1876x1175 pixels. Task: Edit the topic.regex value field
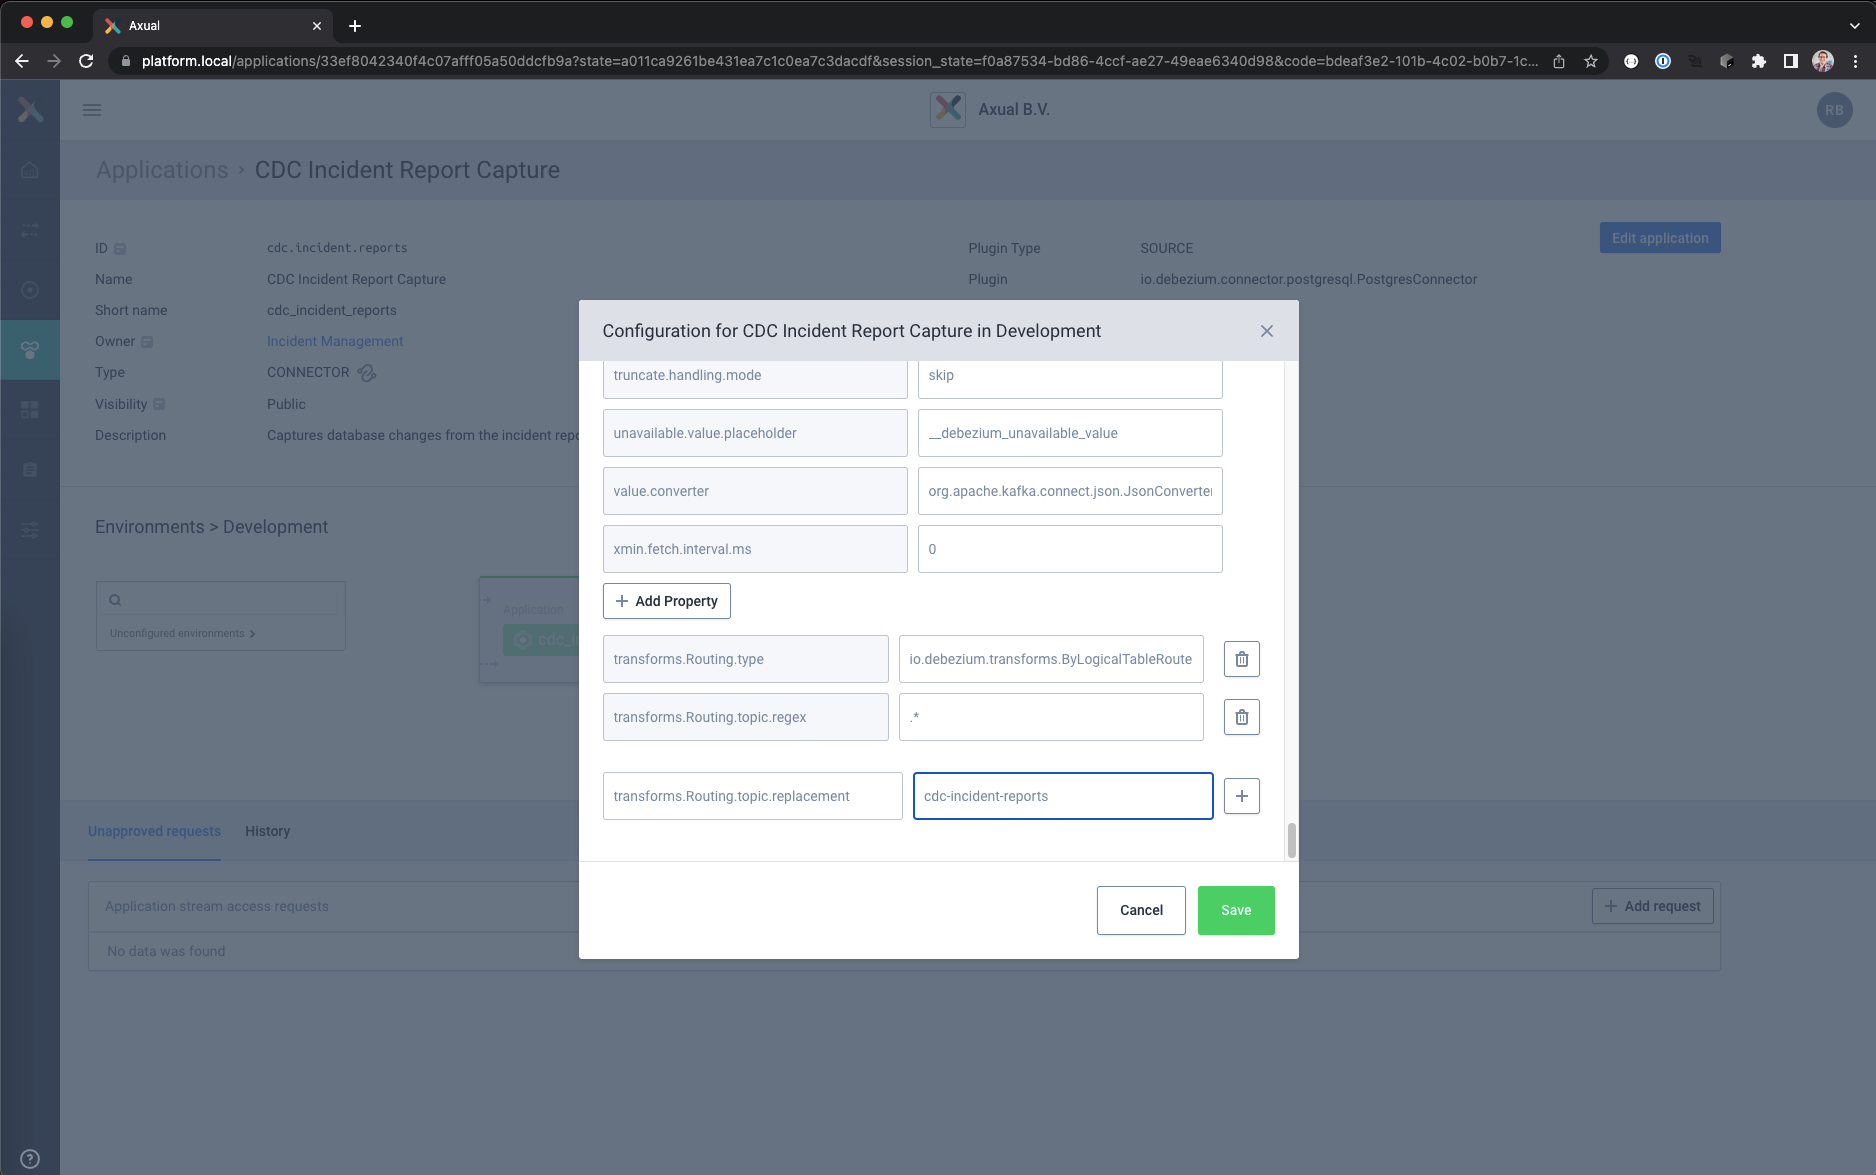tap(1051, 717)
